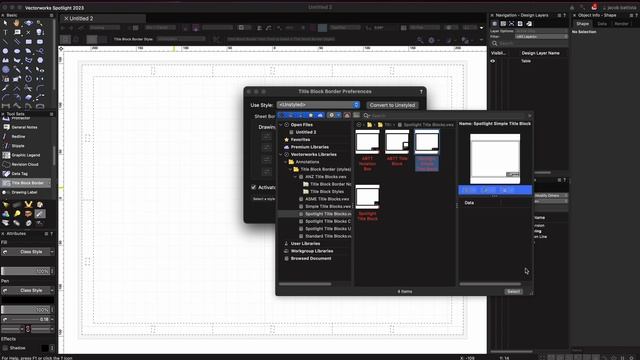Select the Revision Cloud tool

[x=25, y=164]
